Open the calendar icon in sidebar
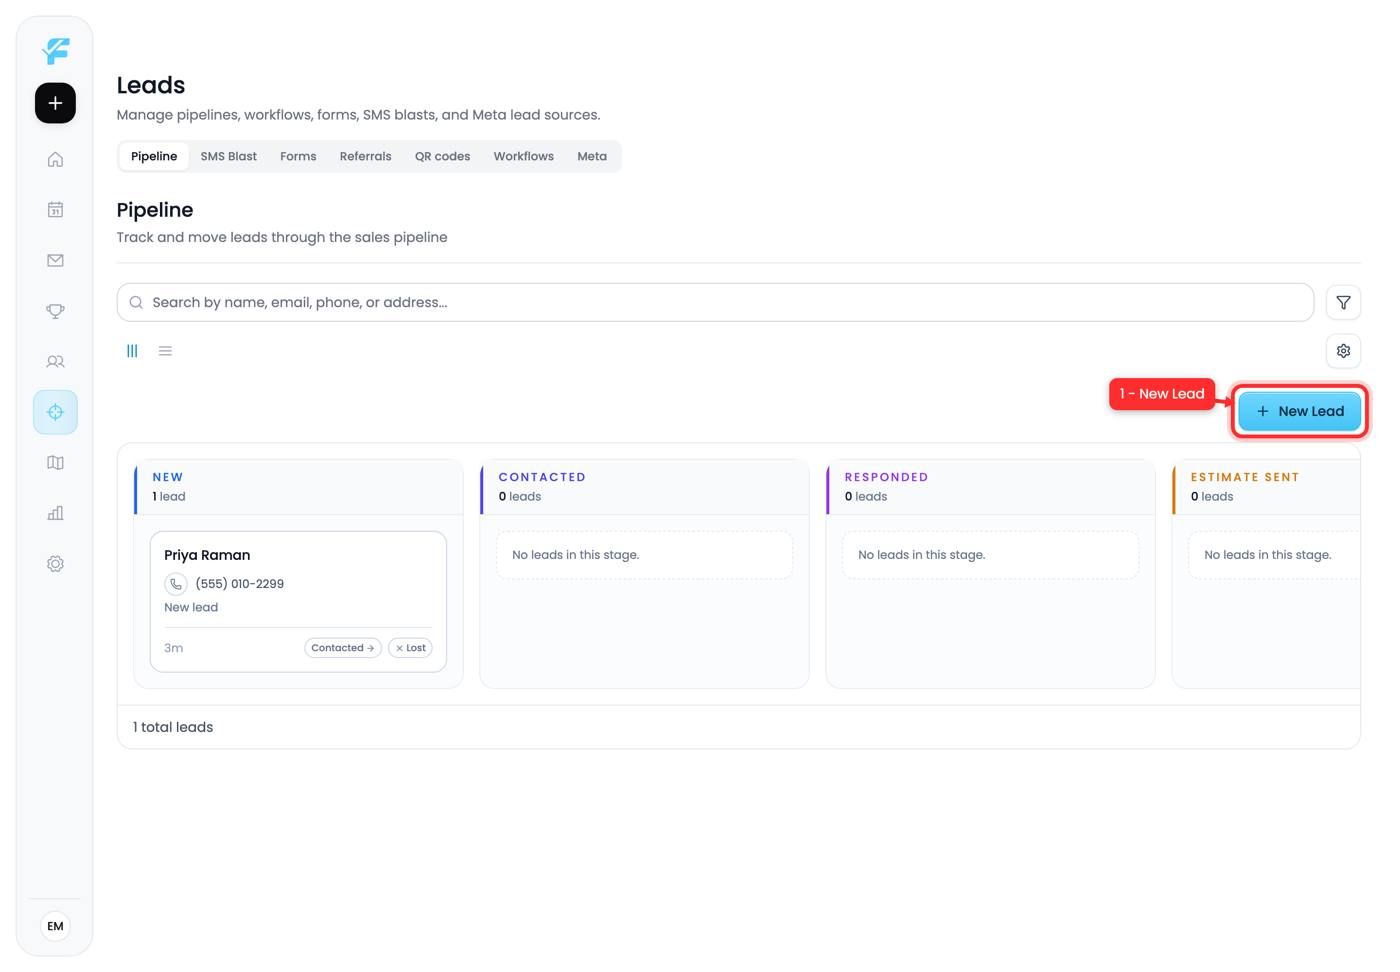 pyautogui.click(x=55, y=210)
